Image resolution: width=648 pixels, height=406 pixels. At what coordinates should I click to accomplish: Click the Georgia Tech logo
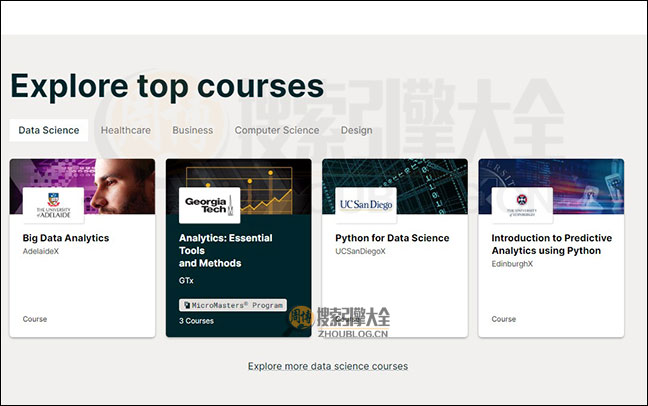[x=210, y=205]
